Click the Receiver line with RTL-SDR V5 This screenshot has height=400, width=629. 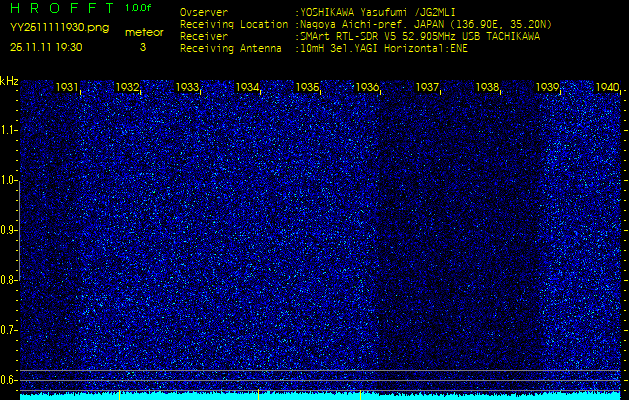click(x=360, y=37)
